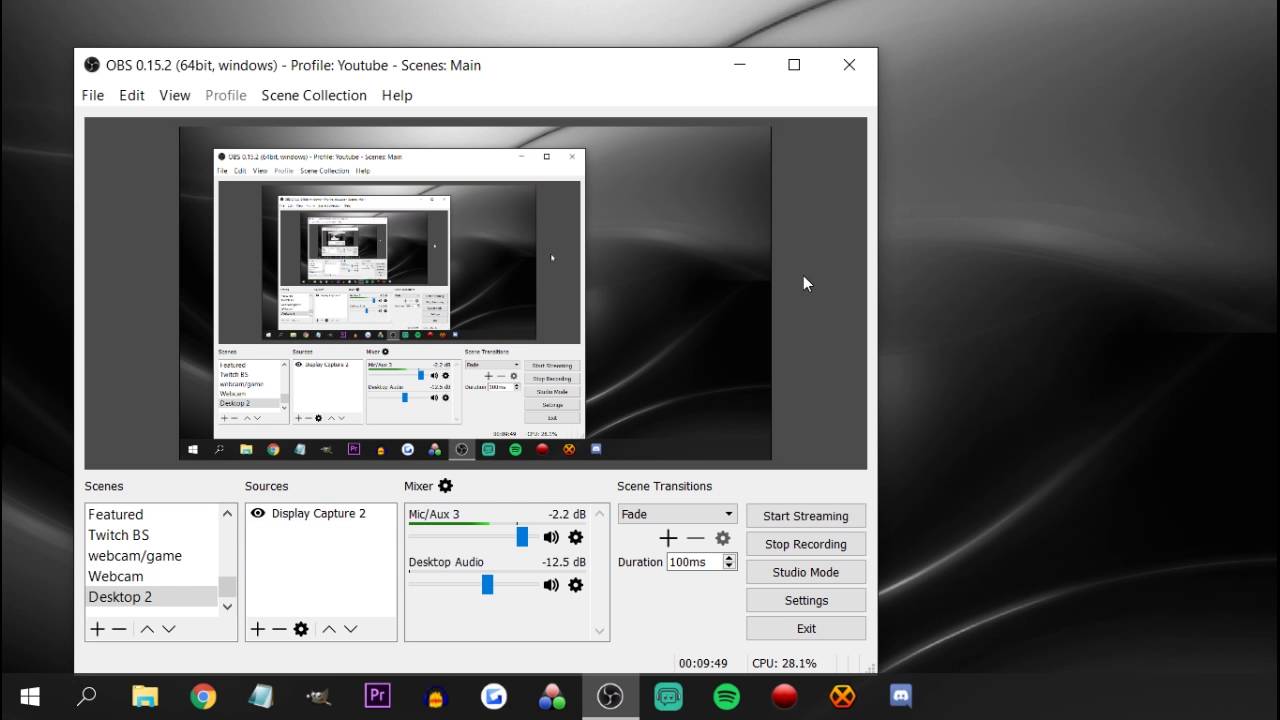Open Spotify from taskbar
Image resolution: width=1280 pixels, height=720 pixels.
(x=726, y=696)
